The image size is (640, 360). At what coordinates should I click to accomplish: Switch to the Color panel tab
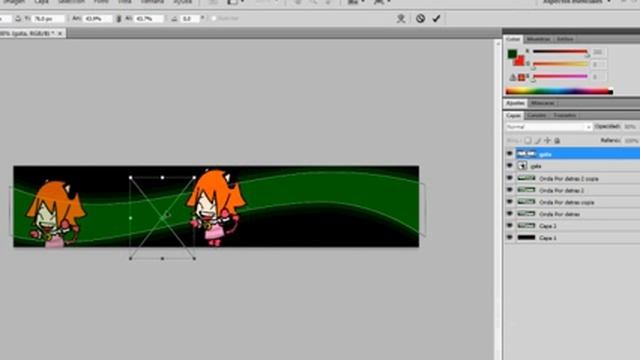pos(513,39)
